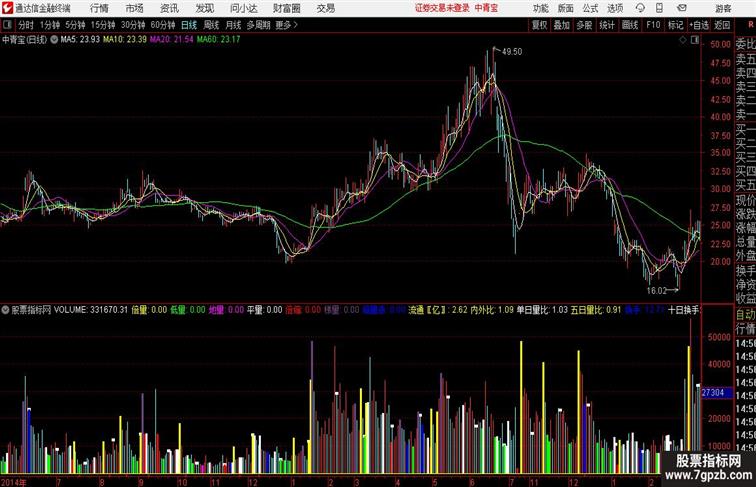This screenshot has width=756, height=487.
Task: Open the 财富圈 menu
Action: [286, 8]
